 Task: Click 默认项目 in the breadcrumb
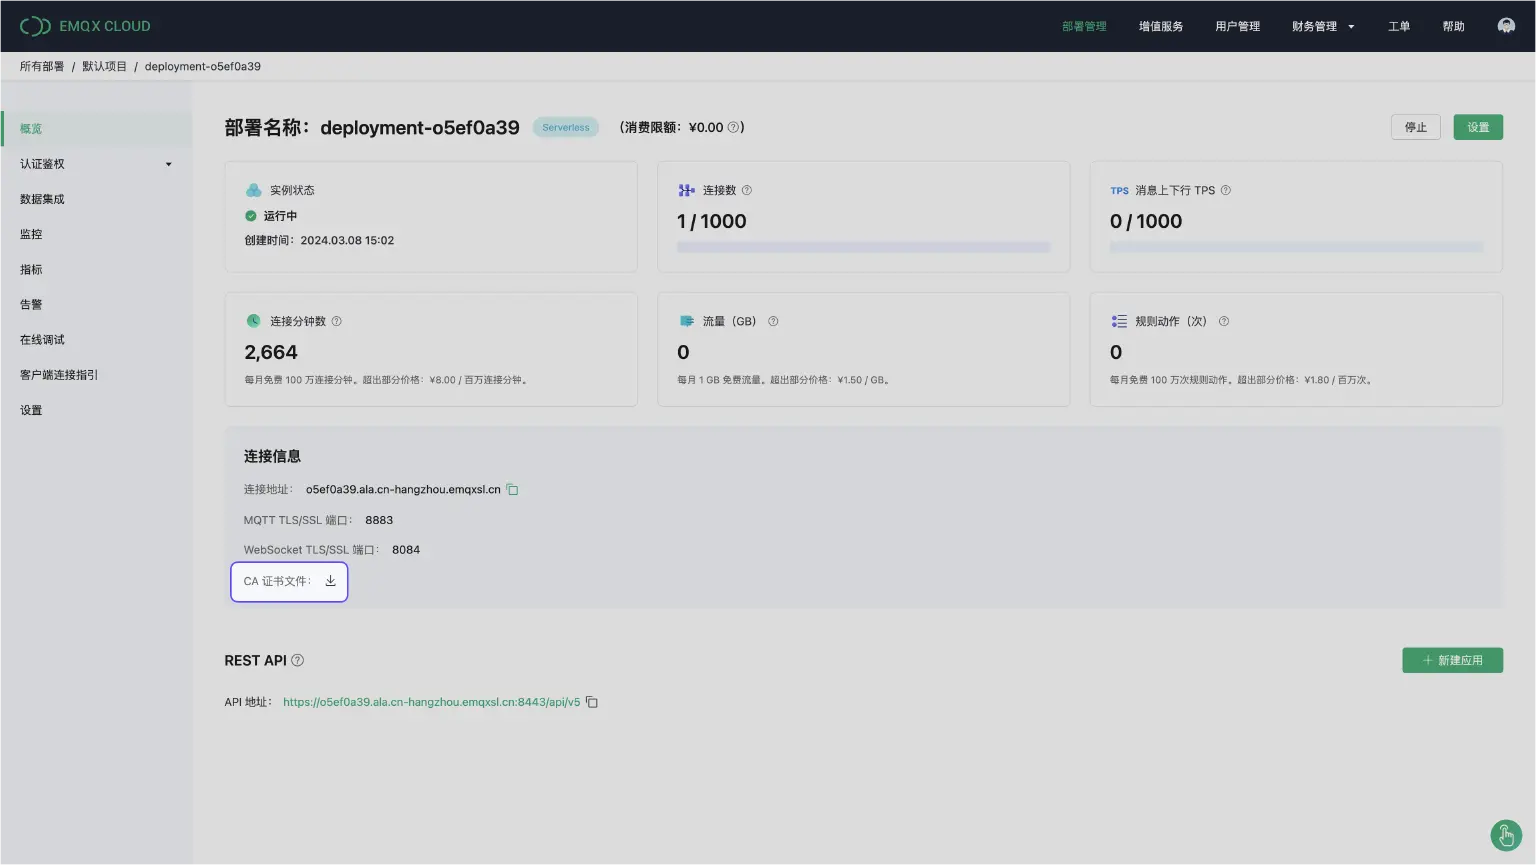click(104, 66)
